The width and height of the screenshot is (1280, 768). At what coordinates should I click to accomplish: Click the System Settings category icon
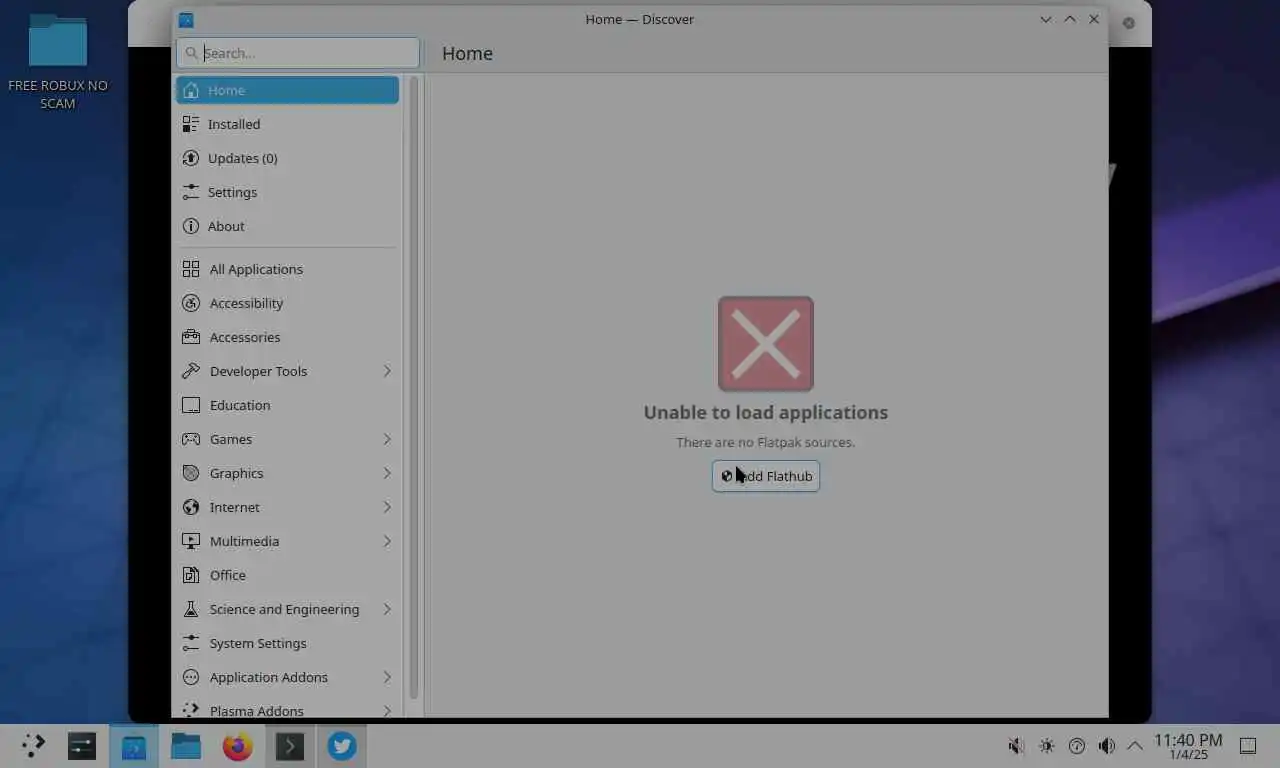tap(191, 643)
